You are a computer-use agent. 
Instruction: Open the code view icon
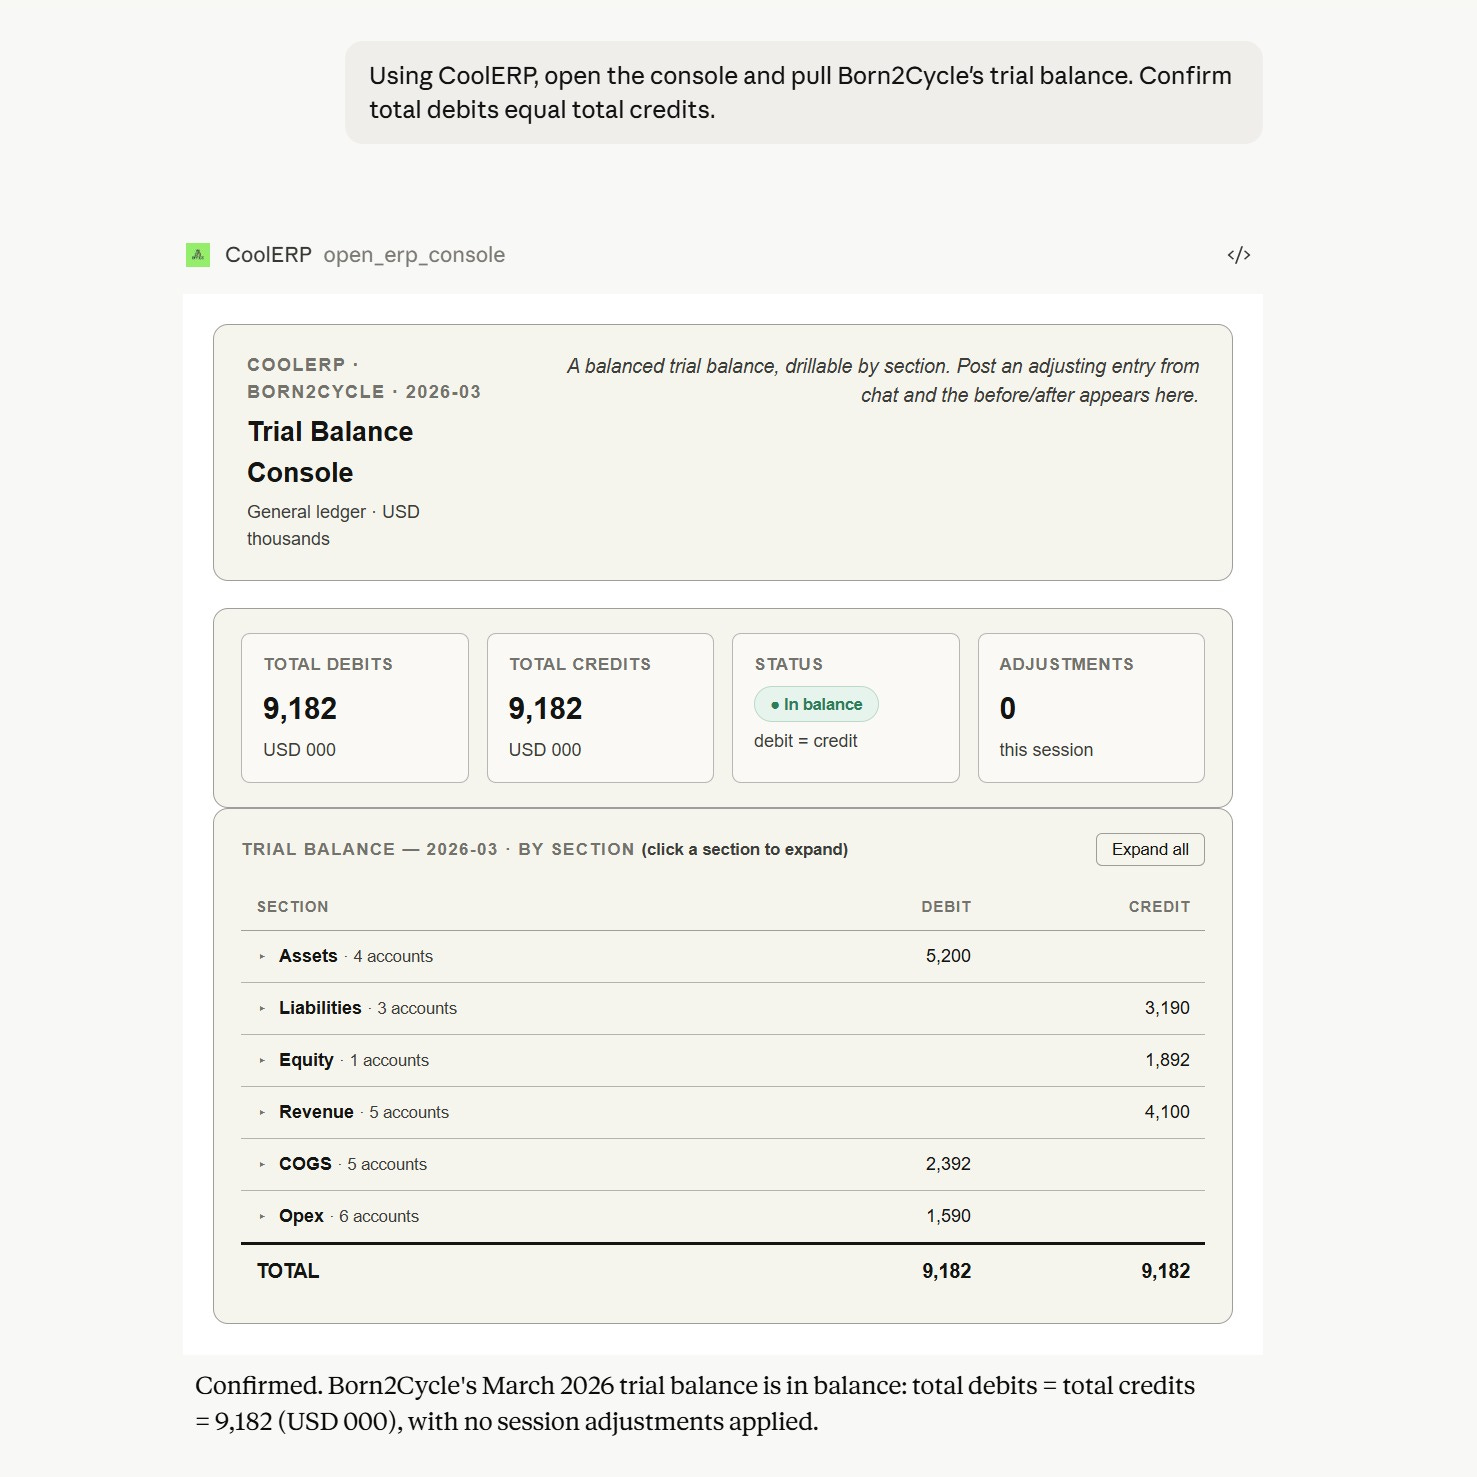click(1238, 255)
